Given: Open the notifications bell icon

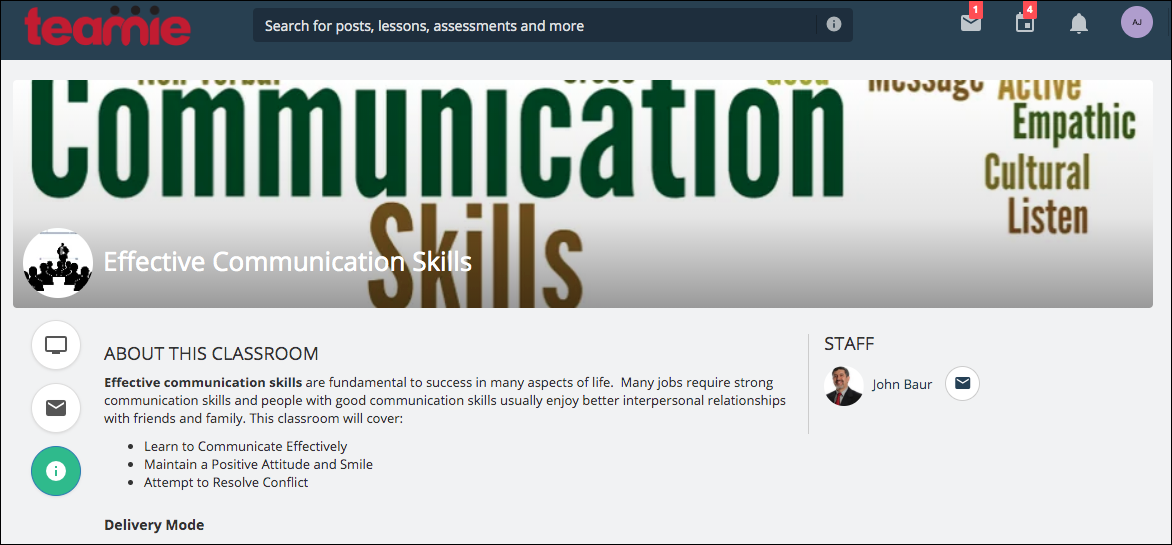Looking at the screenshot, I should point(1079,24).
